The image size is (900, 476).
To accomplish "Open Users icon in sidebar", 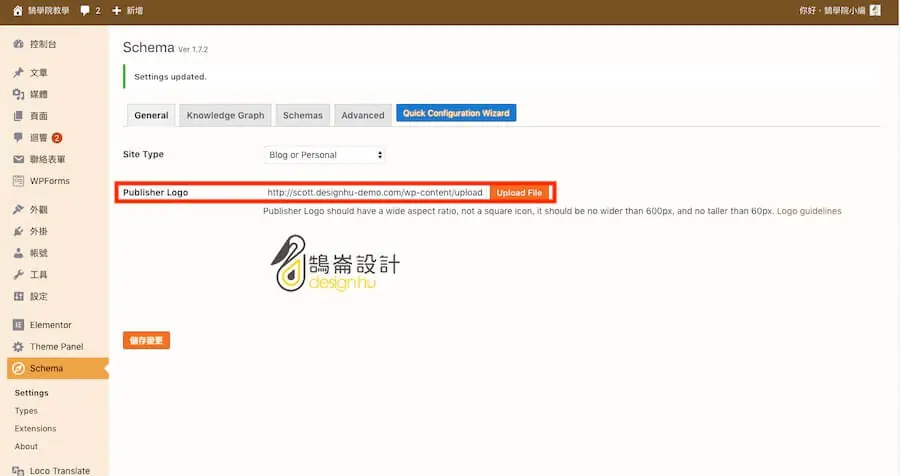I will click(18, 253).
